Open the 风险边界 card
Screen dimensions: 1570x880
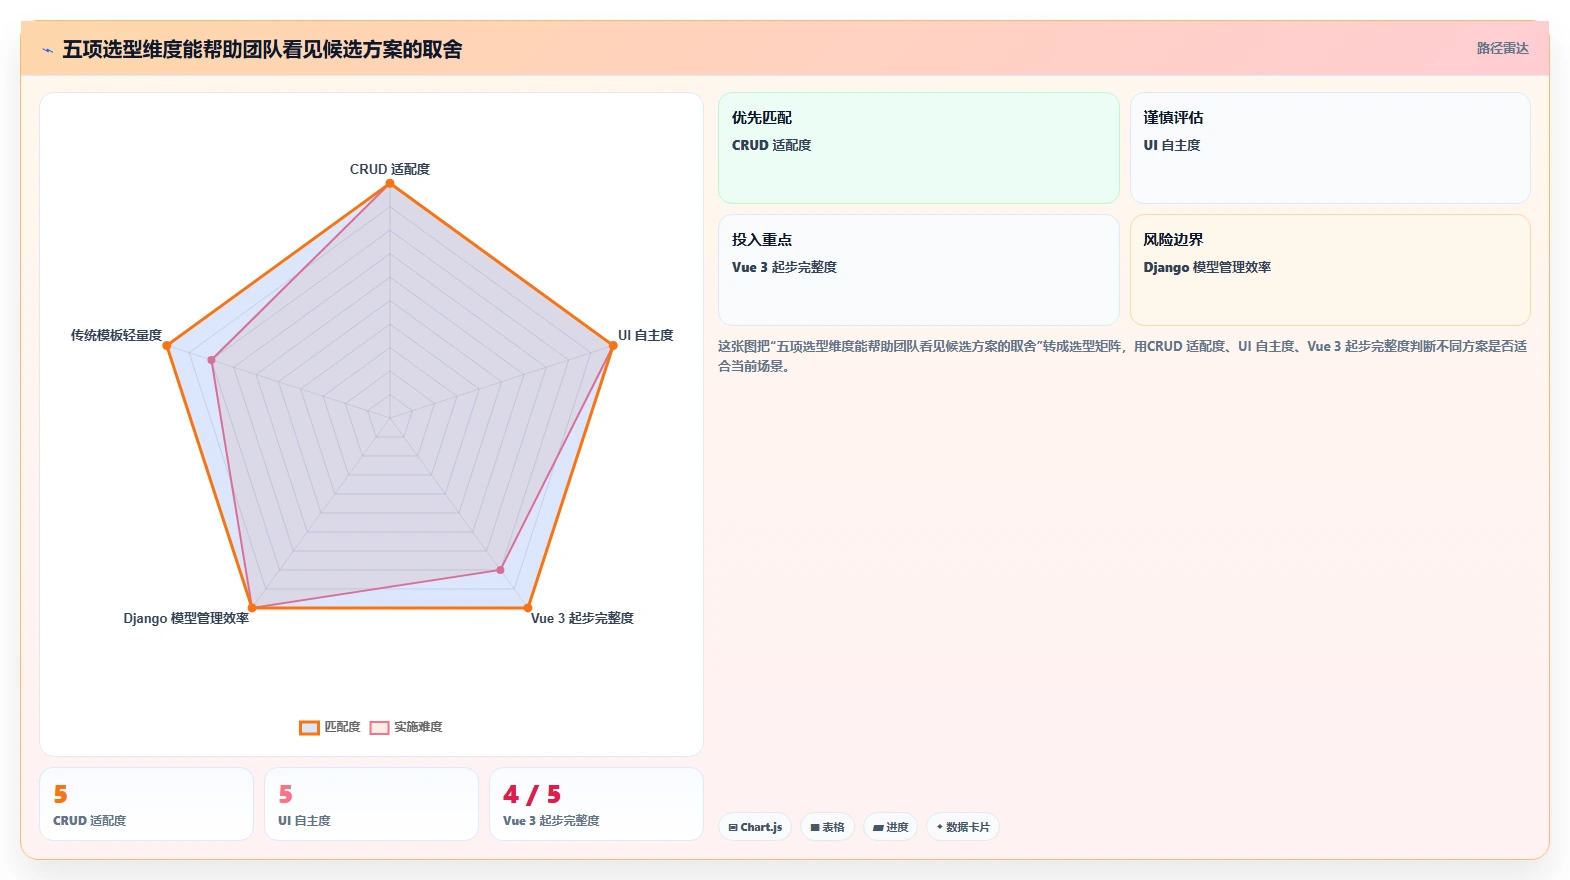[1330, 270]
